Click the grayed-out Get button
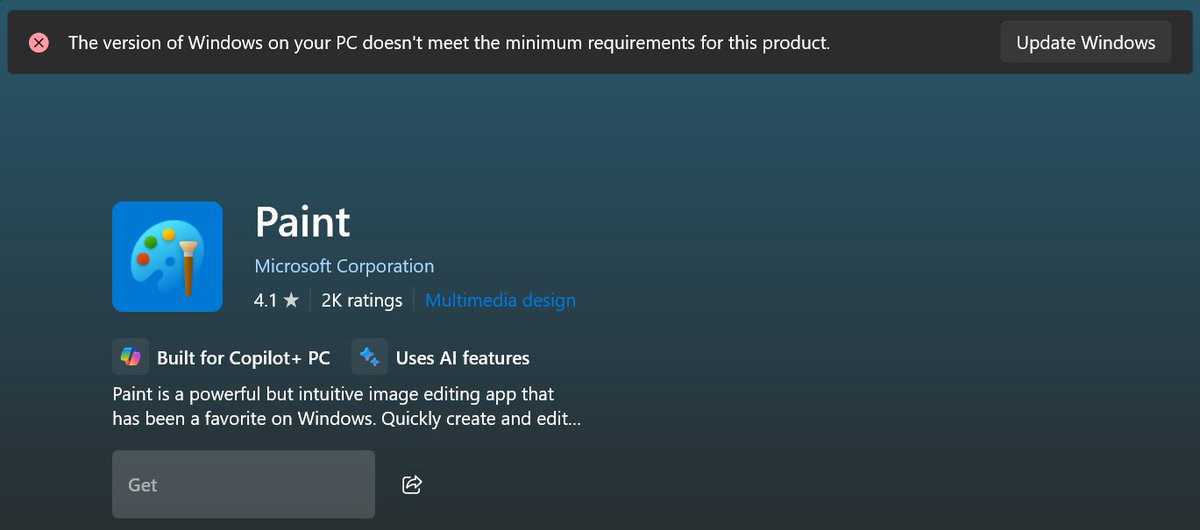 pos(243,484)
